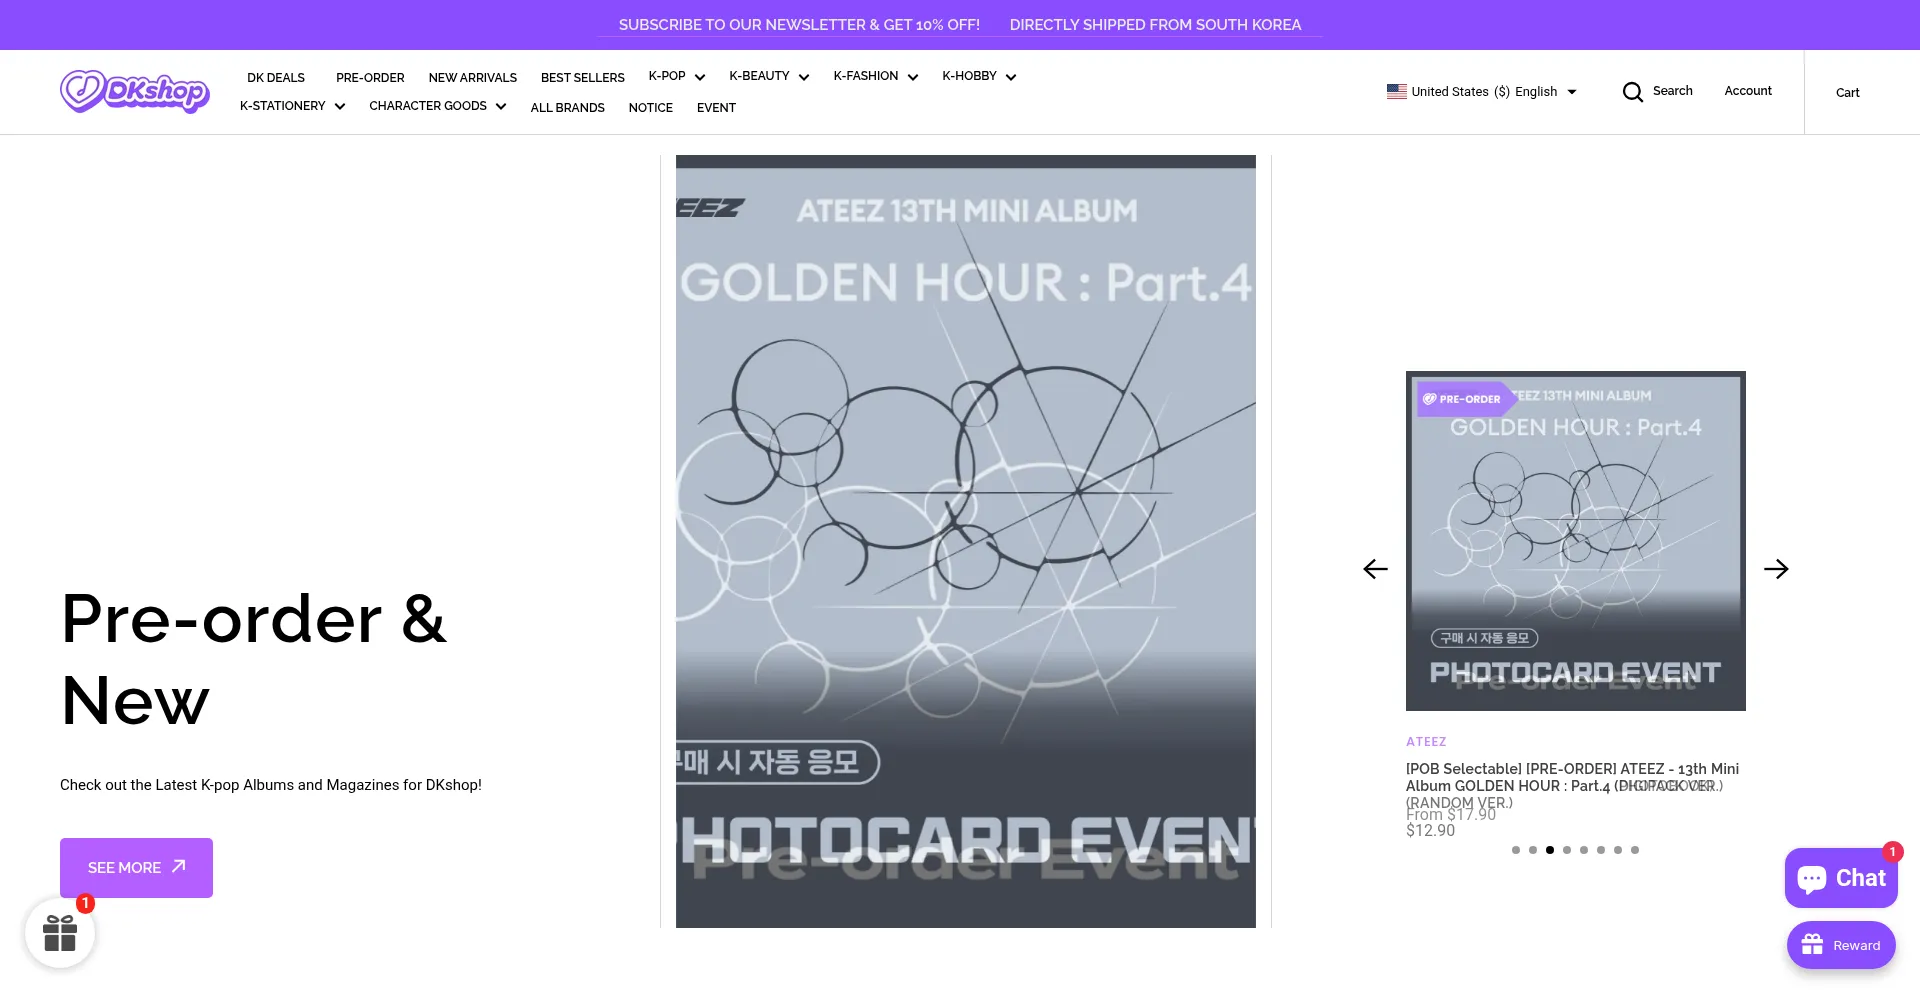Expand the K-BEAUTY menu
Viewport: 1920px width, 993px height.
(x=769, y=76)
